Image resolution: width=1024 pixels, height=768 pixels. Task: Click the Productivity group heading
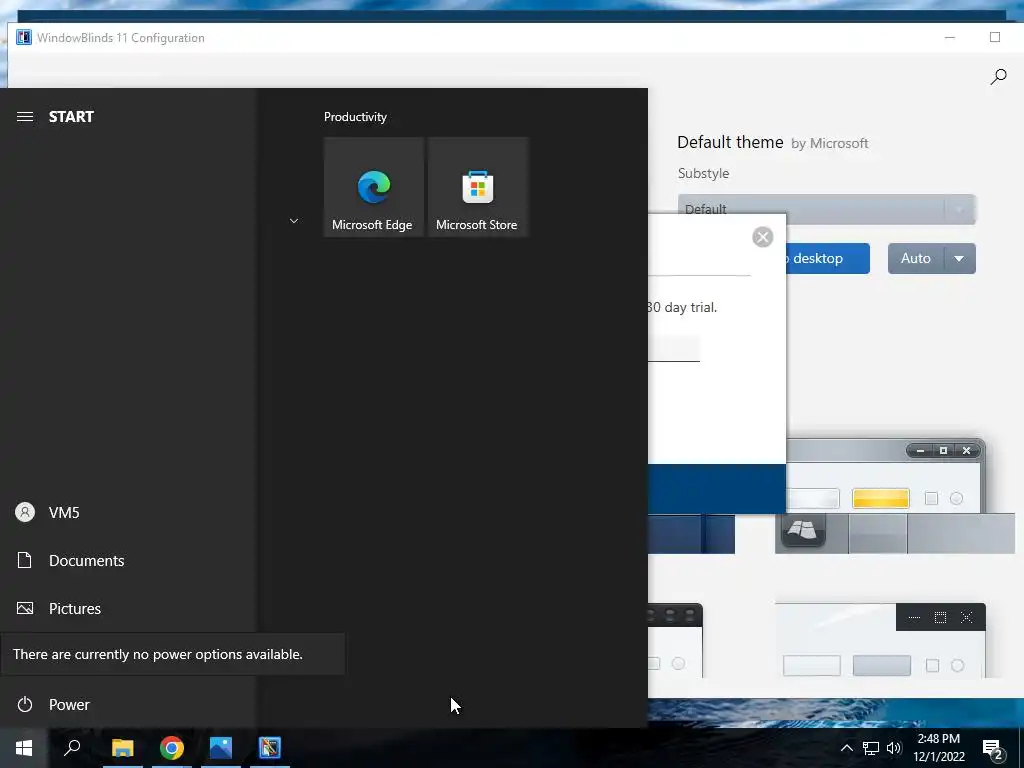[x=355, y=117]
